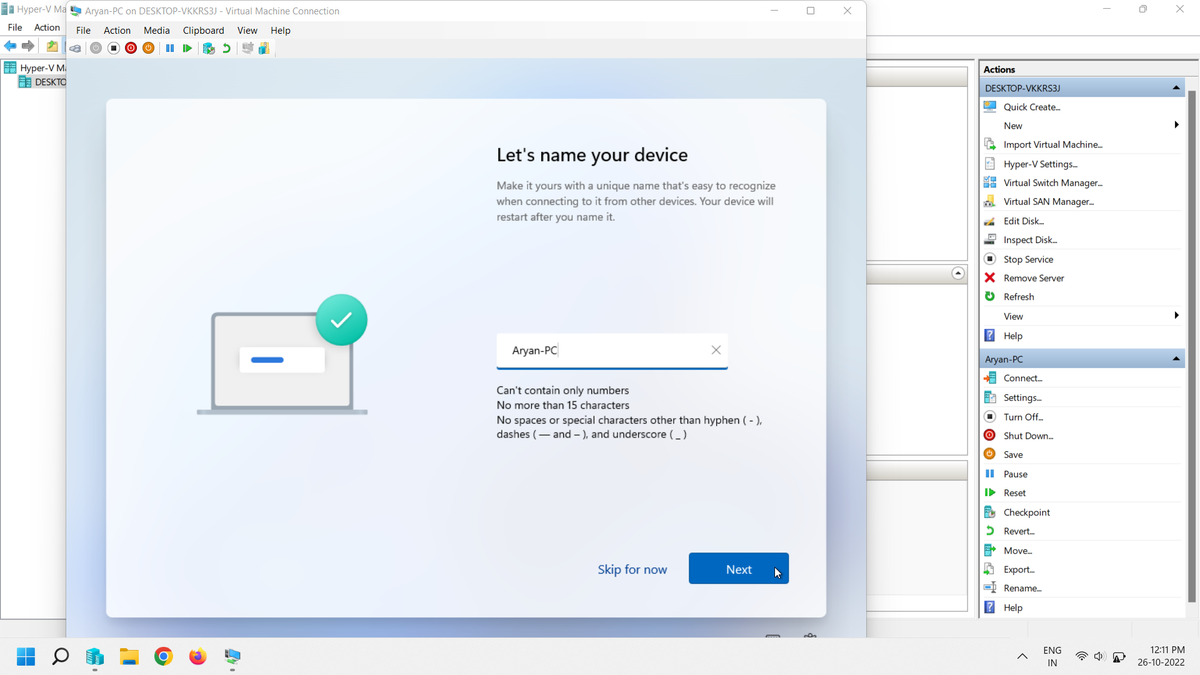Screen dimensions: 1200x675
Task: Open the File menu in Hyper-V Manager
Action: (15, 27)
